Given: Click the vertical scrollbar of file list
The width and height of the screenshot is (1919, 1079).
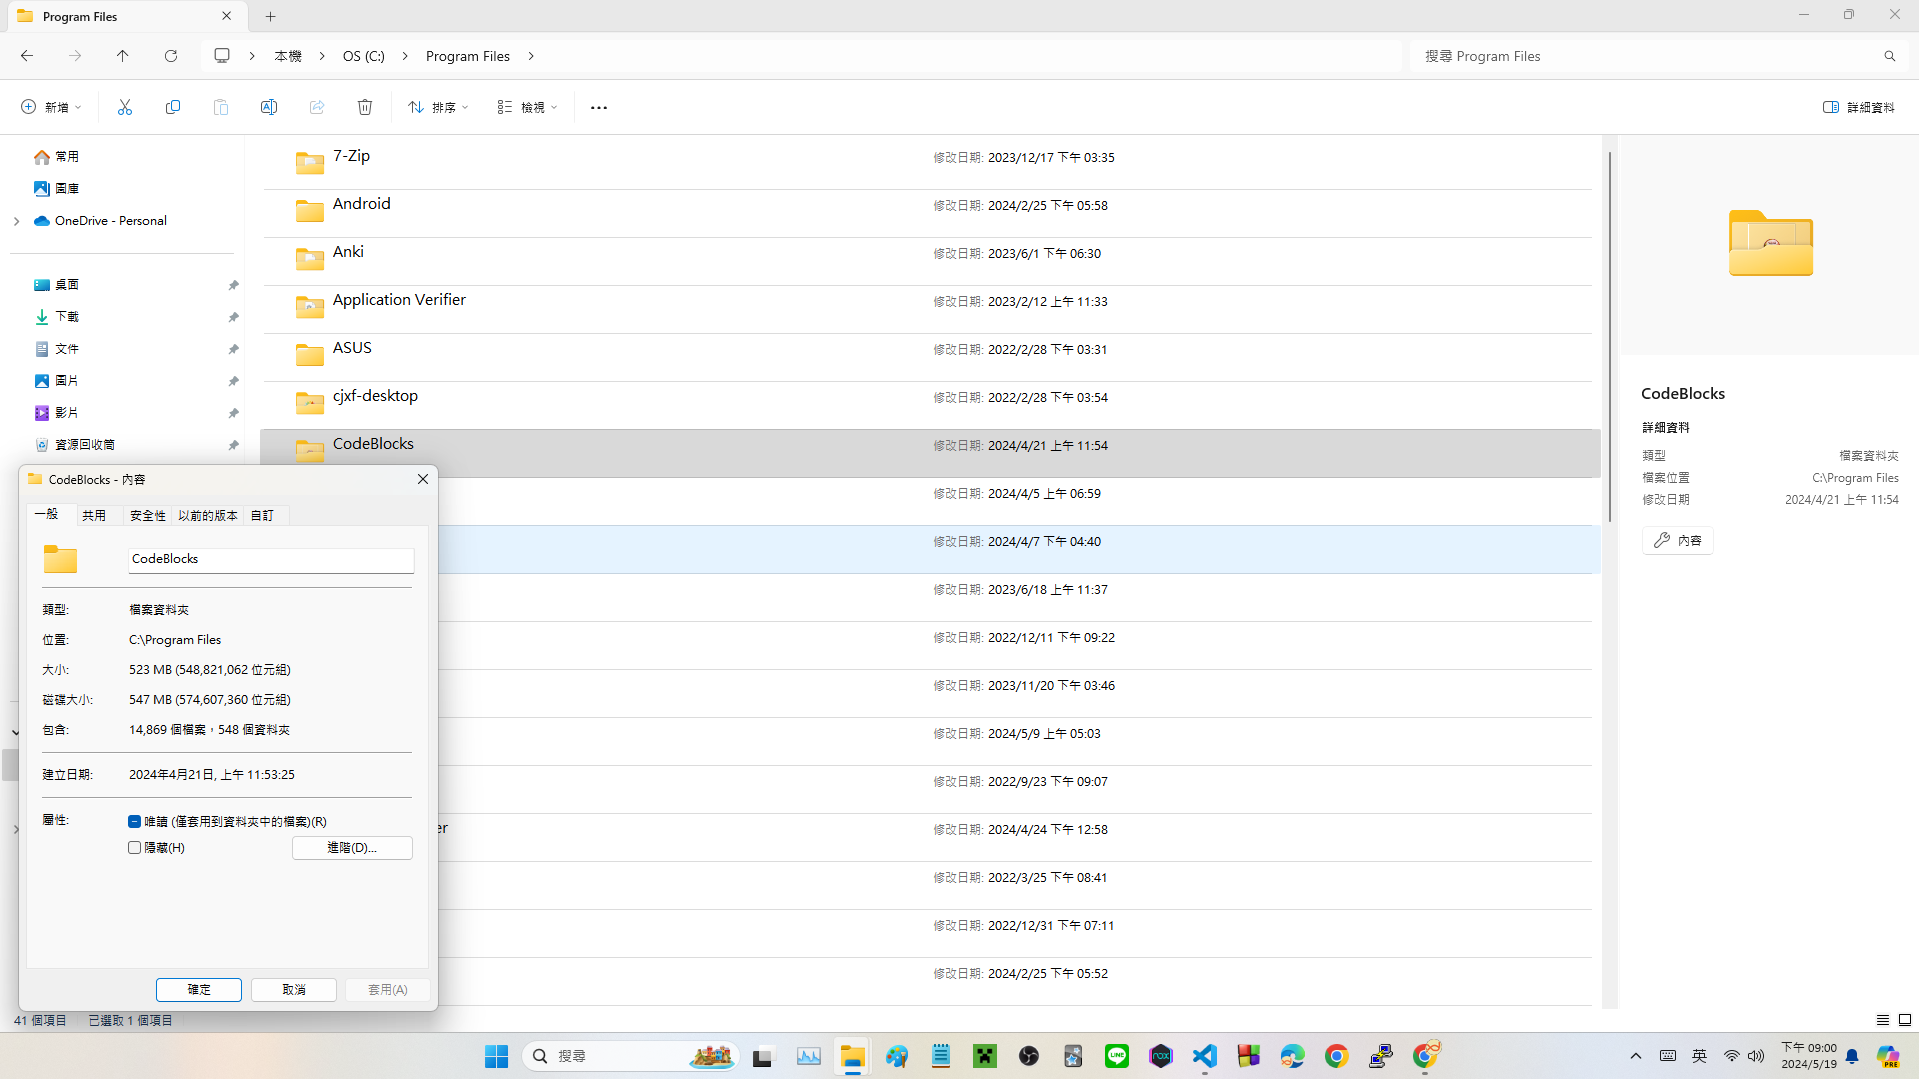Looking at the screenshot, I should (1609, 340).
